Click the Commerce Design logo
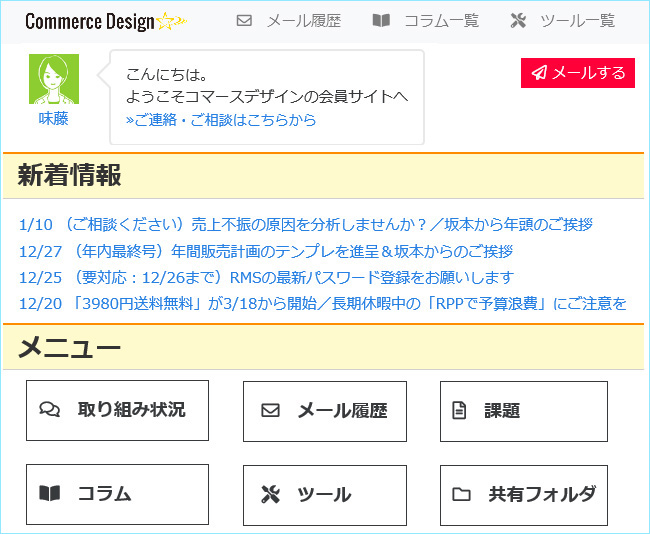650x534 pixels. click(x=106, y=22)
